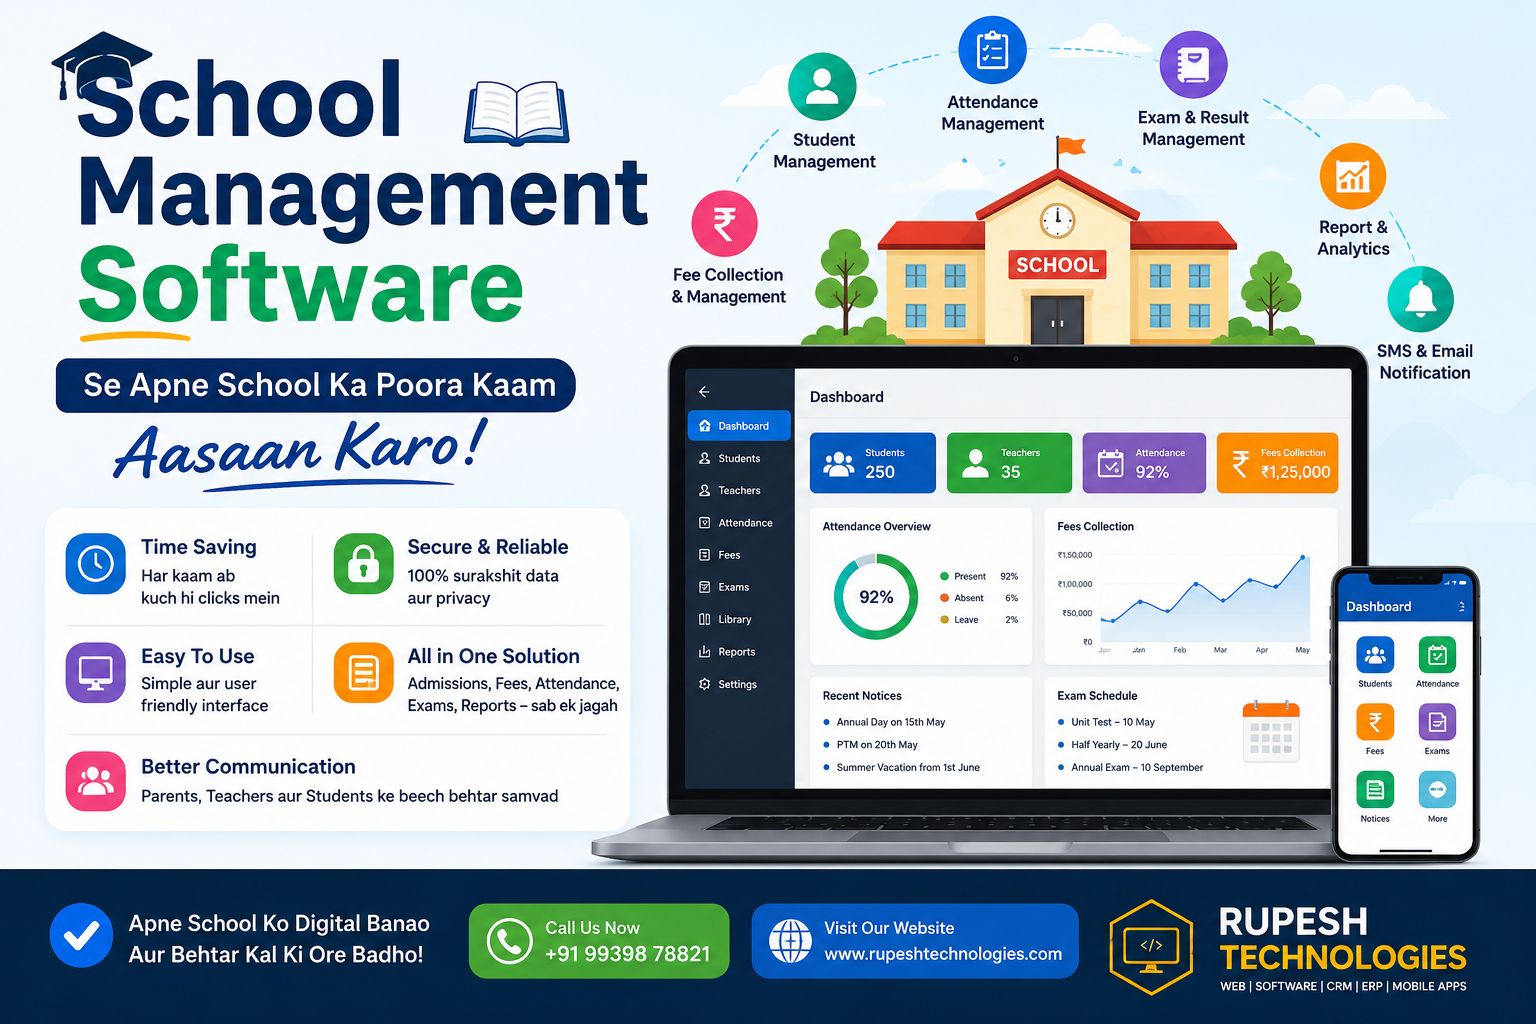Tap the Exams icon on phone dashboard
1536x1024 pixels.
tap(1437, 722)
